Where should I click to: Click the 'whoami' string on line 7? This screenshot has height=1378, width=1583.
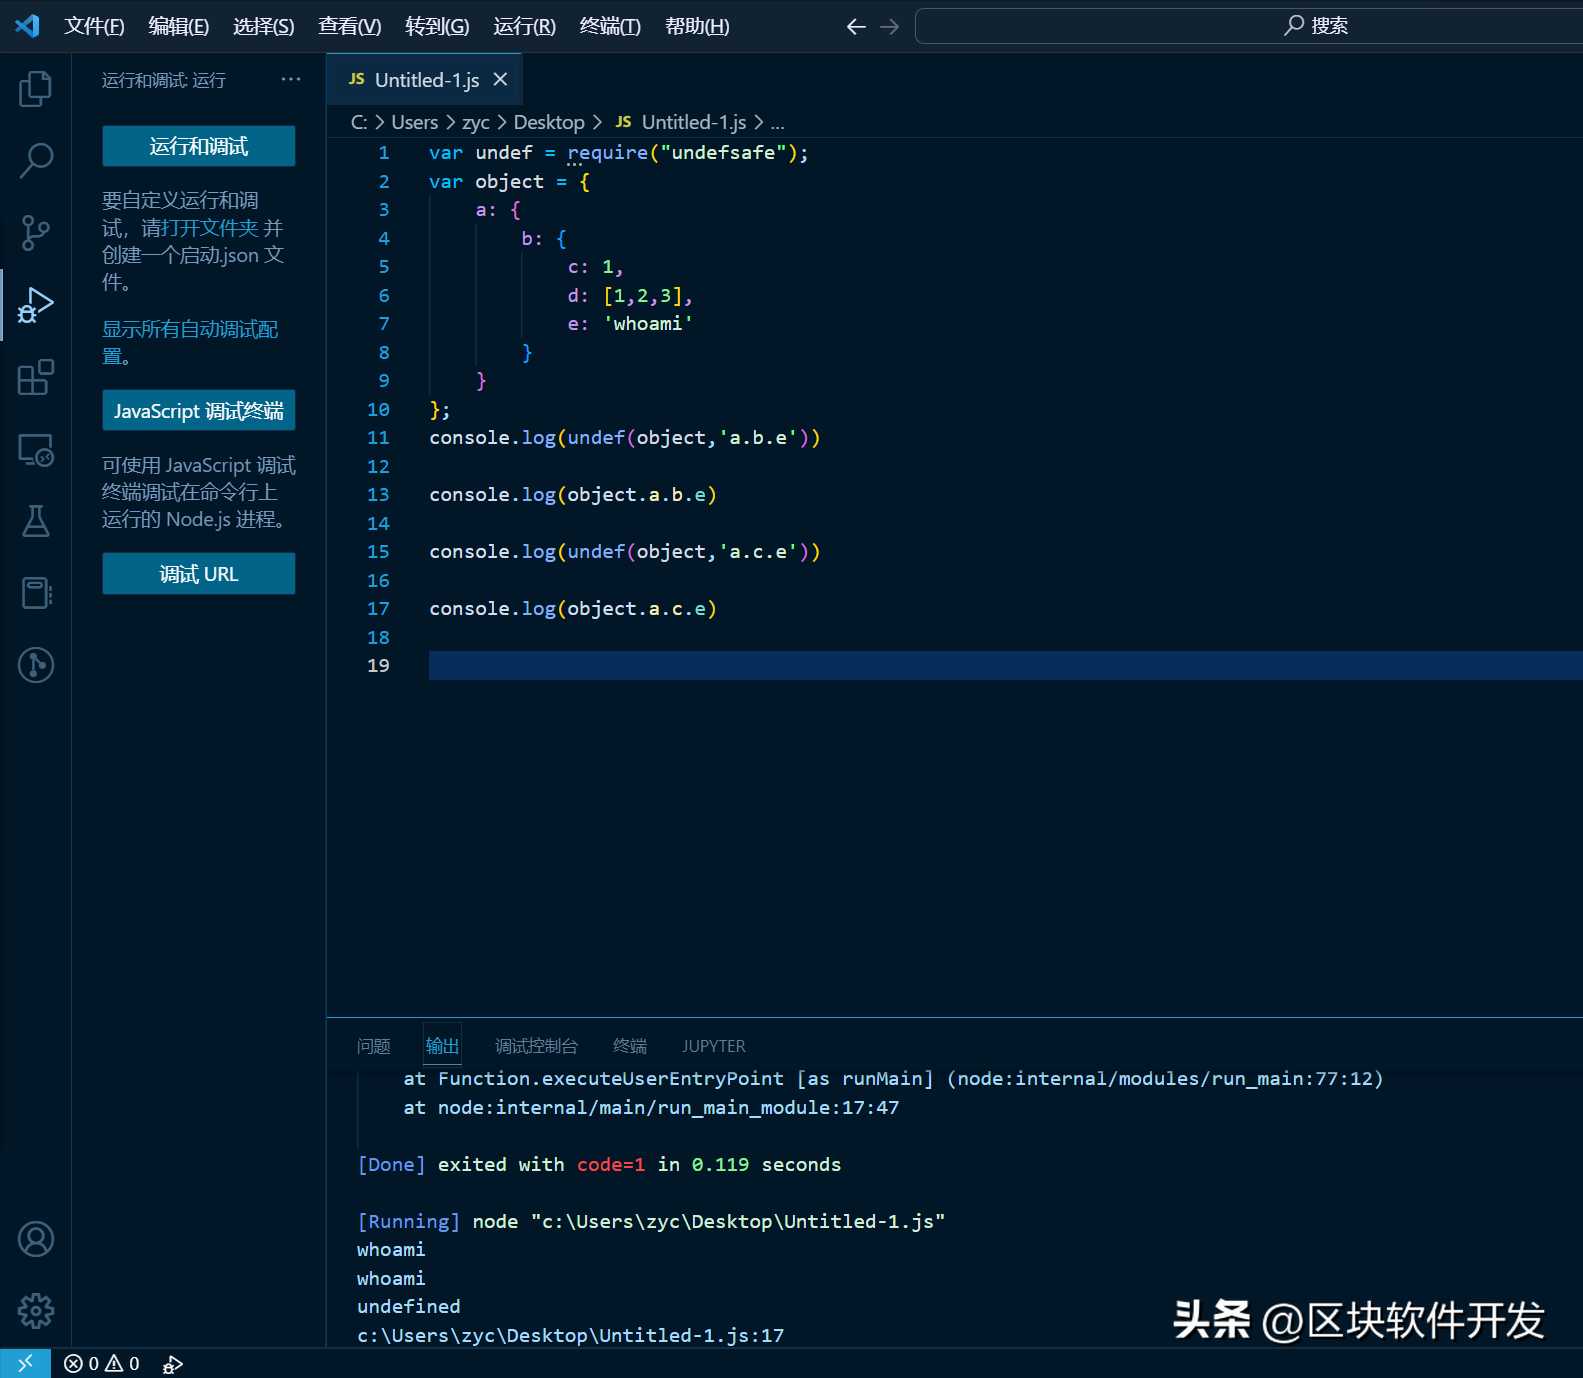point(648,324)
